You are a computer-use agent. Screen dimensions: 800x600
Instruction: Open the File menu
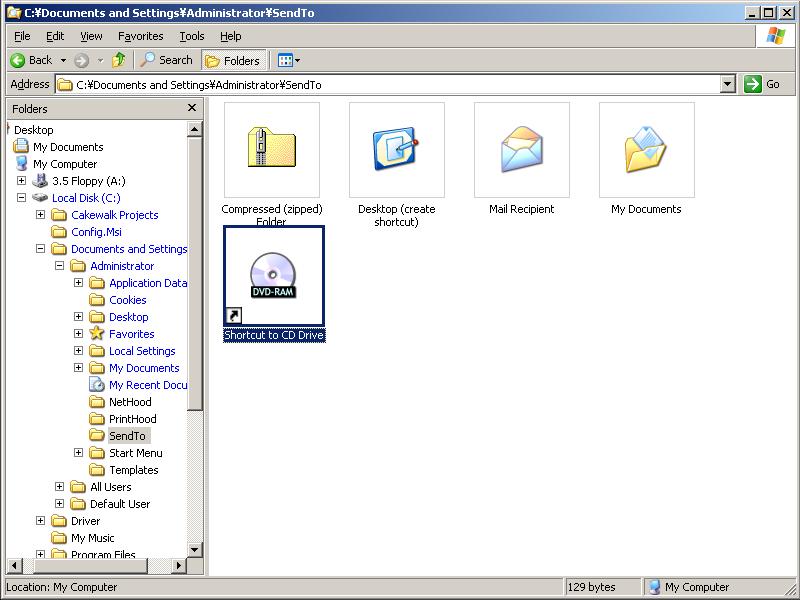click(x=22, y=36)
